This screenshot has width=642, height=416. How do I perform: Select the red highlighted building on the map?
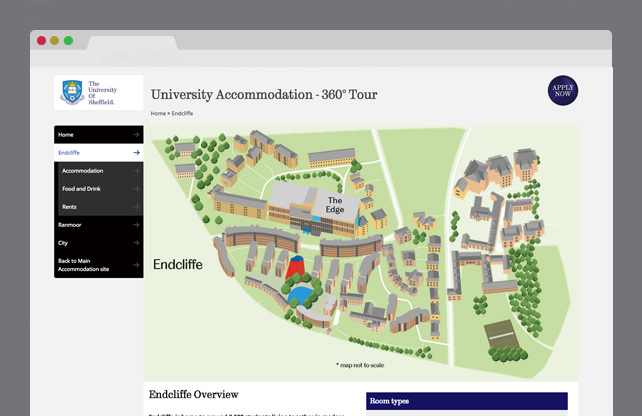pos(294,267)
